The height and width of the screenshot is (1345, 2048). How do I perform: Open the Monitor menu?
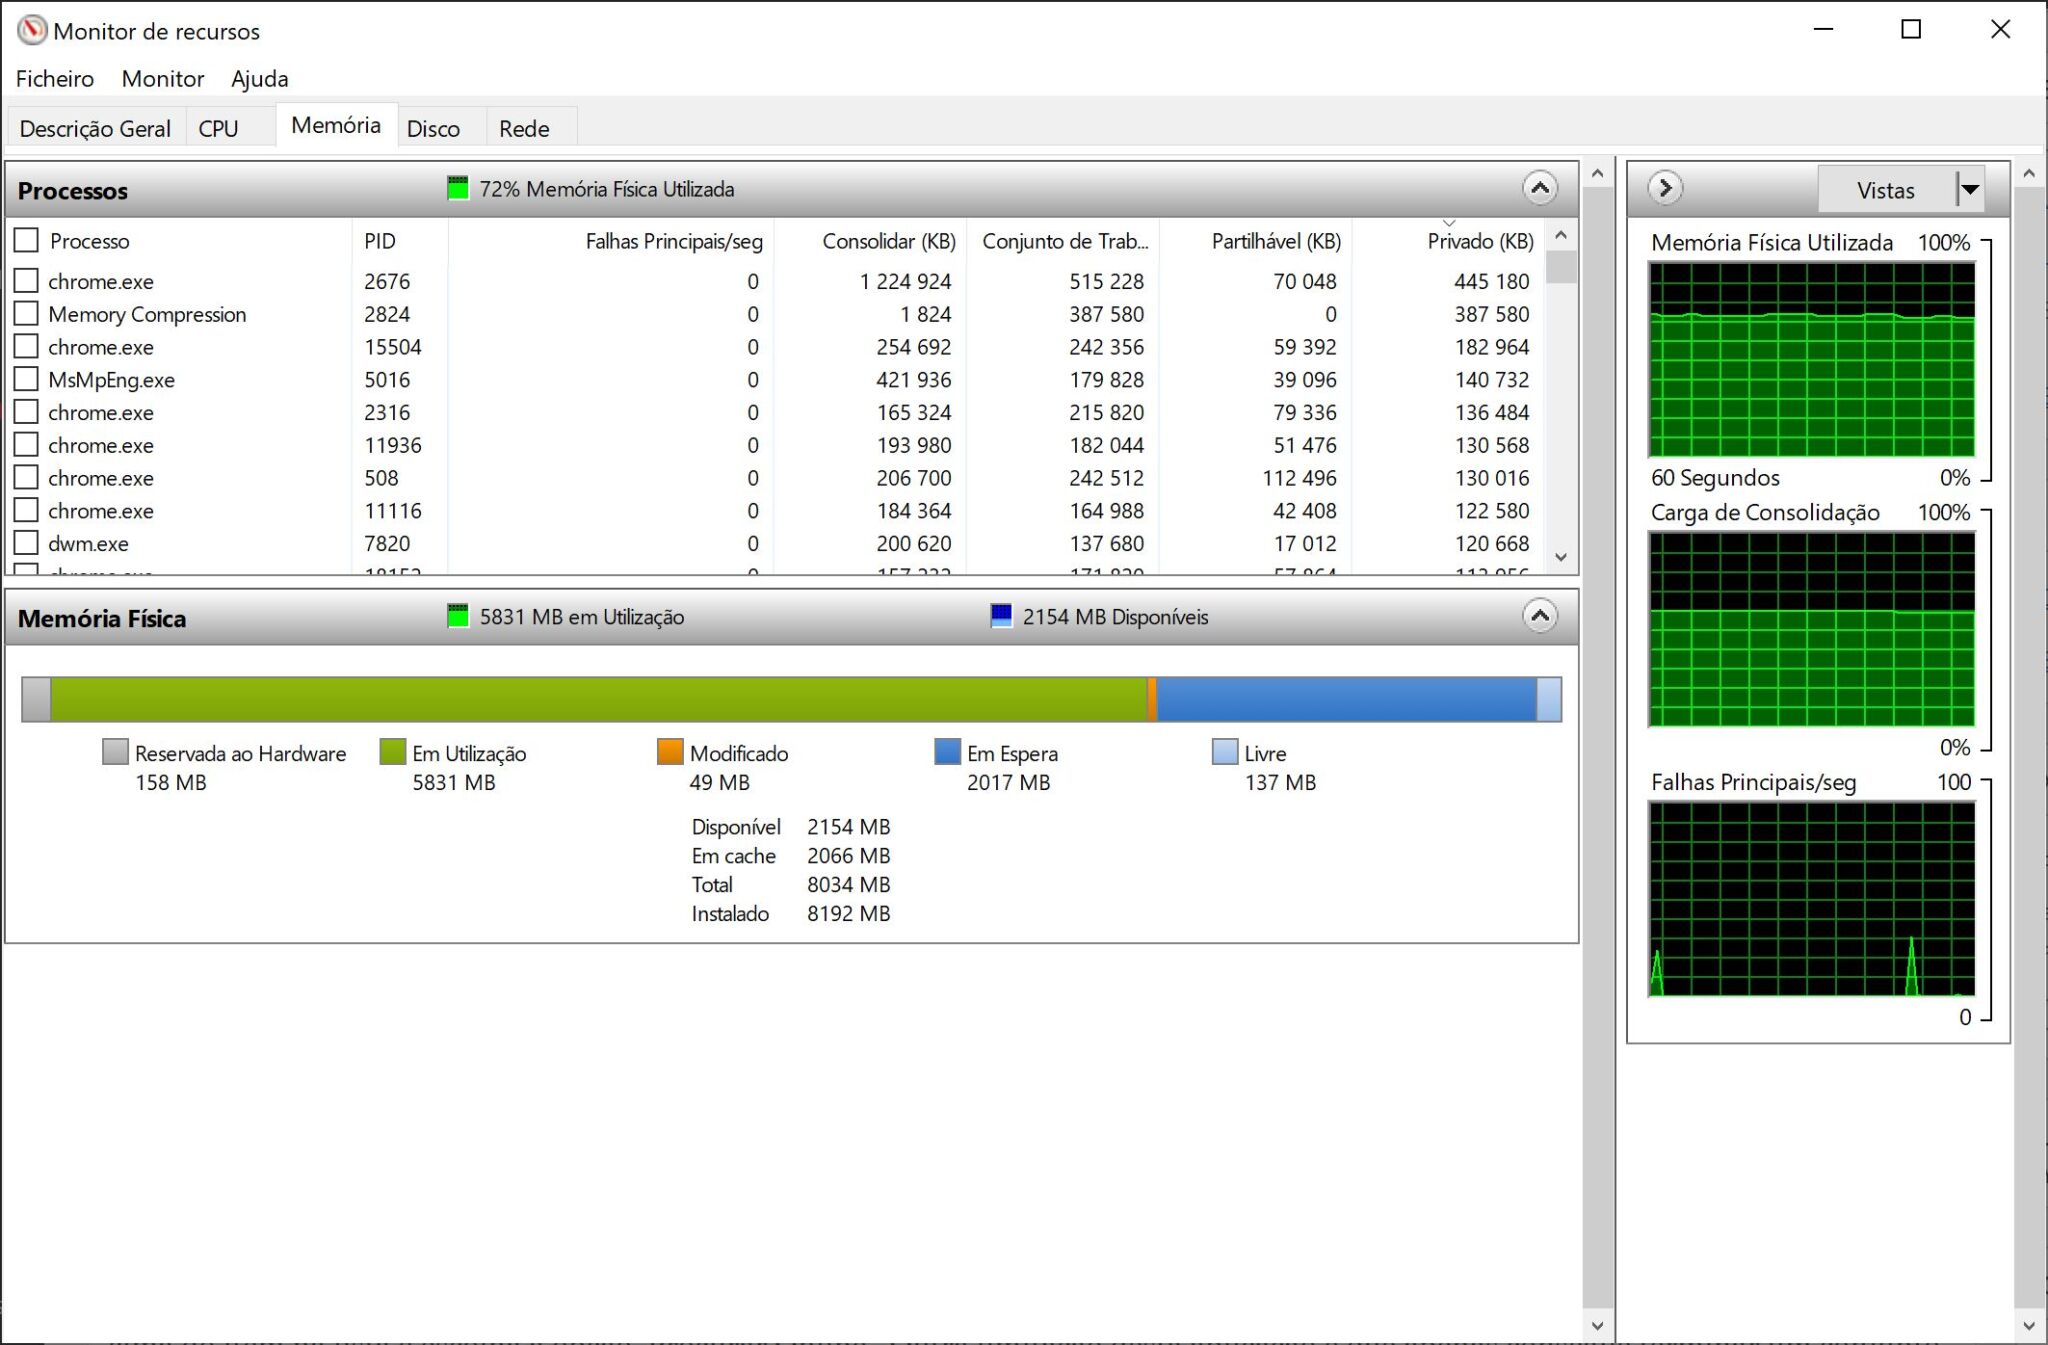click(162, 78)
